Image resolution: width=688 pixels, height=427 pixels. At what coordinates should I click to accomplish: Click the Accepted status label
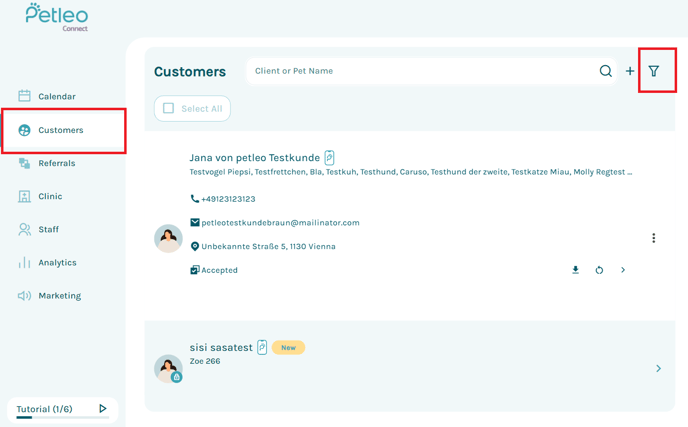click(219, 270)
